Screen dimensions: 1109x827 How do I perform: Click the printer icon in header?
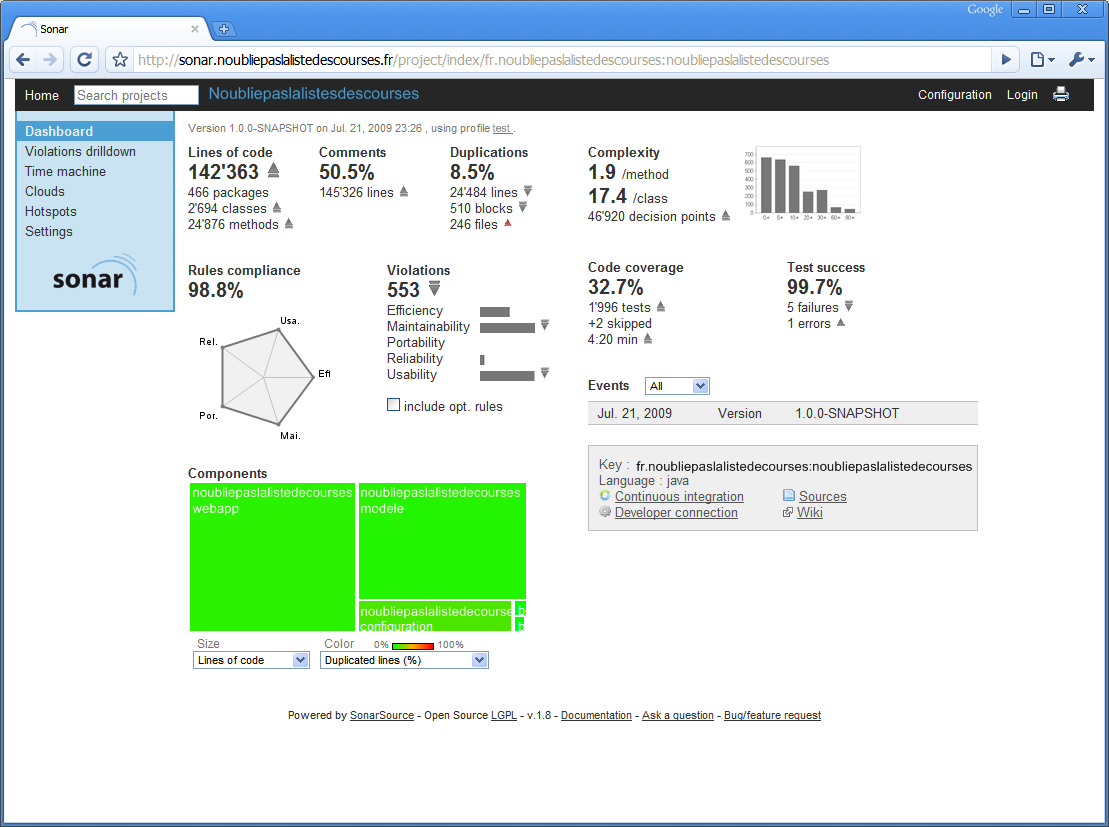click(1061, 95)
